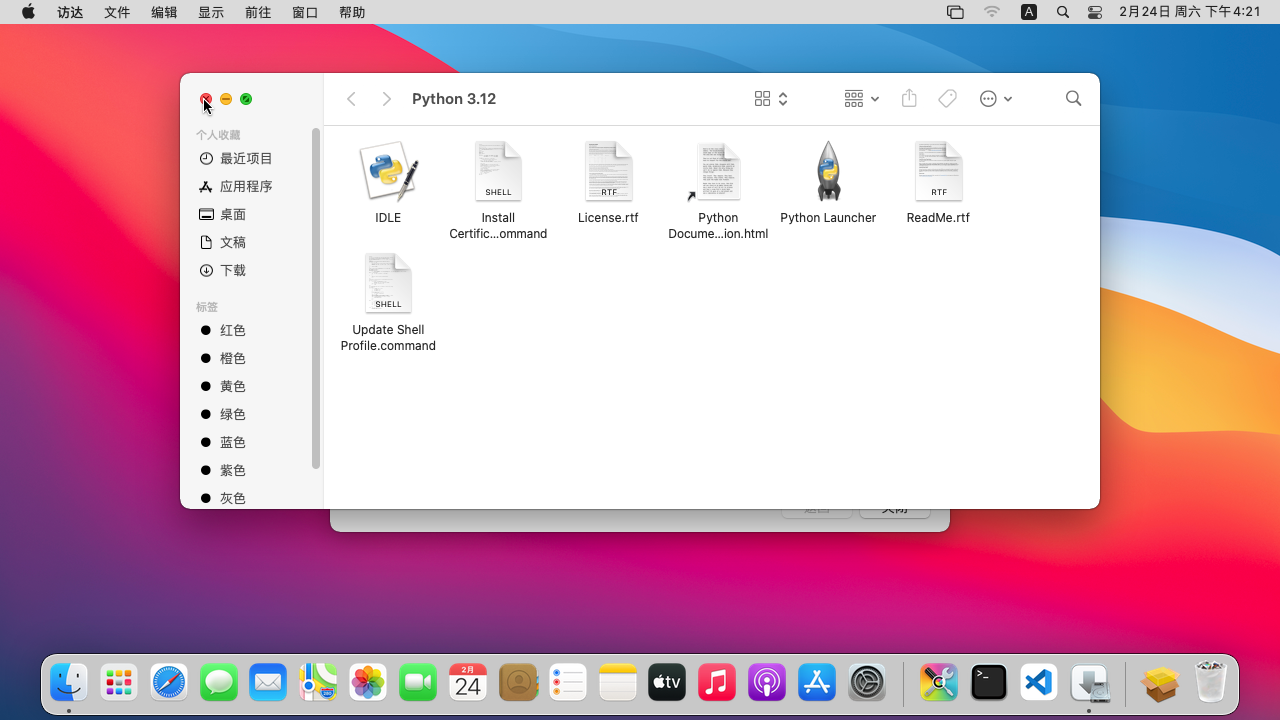Screen dimensions: 1280x720
Task: Select Python Documentation.html shortcut
Action: tap(718, 172)
